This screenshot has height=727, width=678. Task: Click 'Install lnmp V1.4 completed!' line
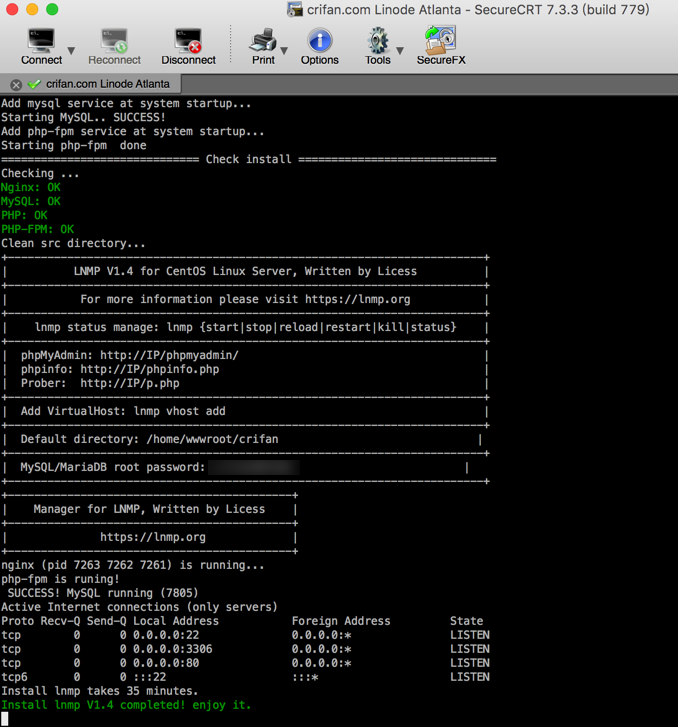pos(126,705)
